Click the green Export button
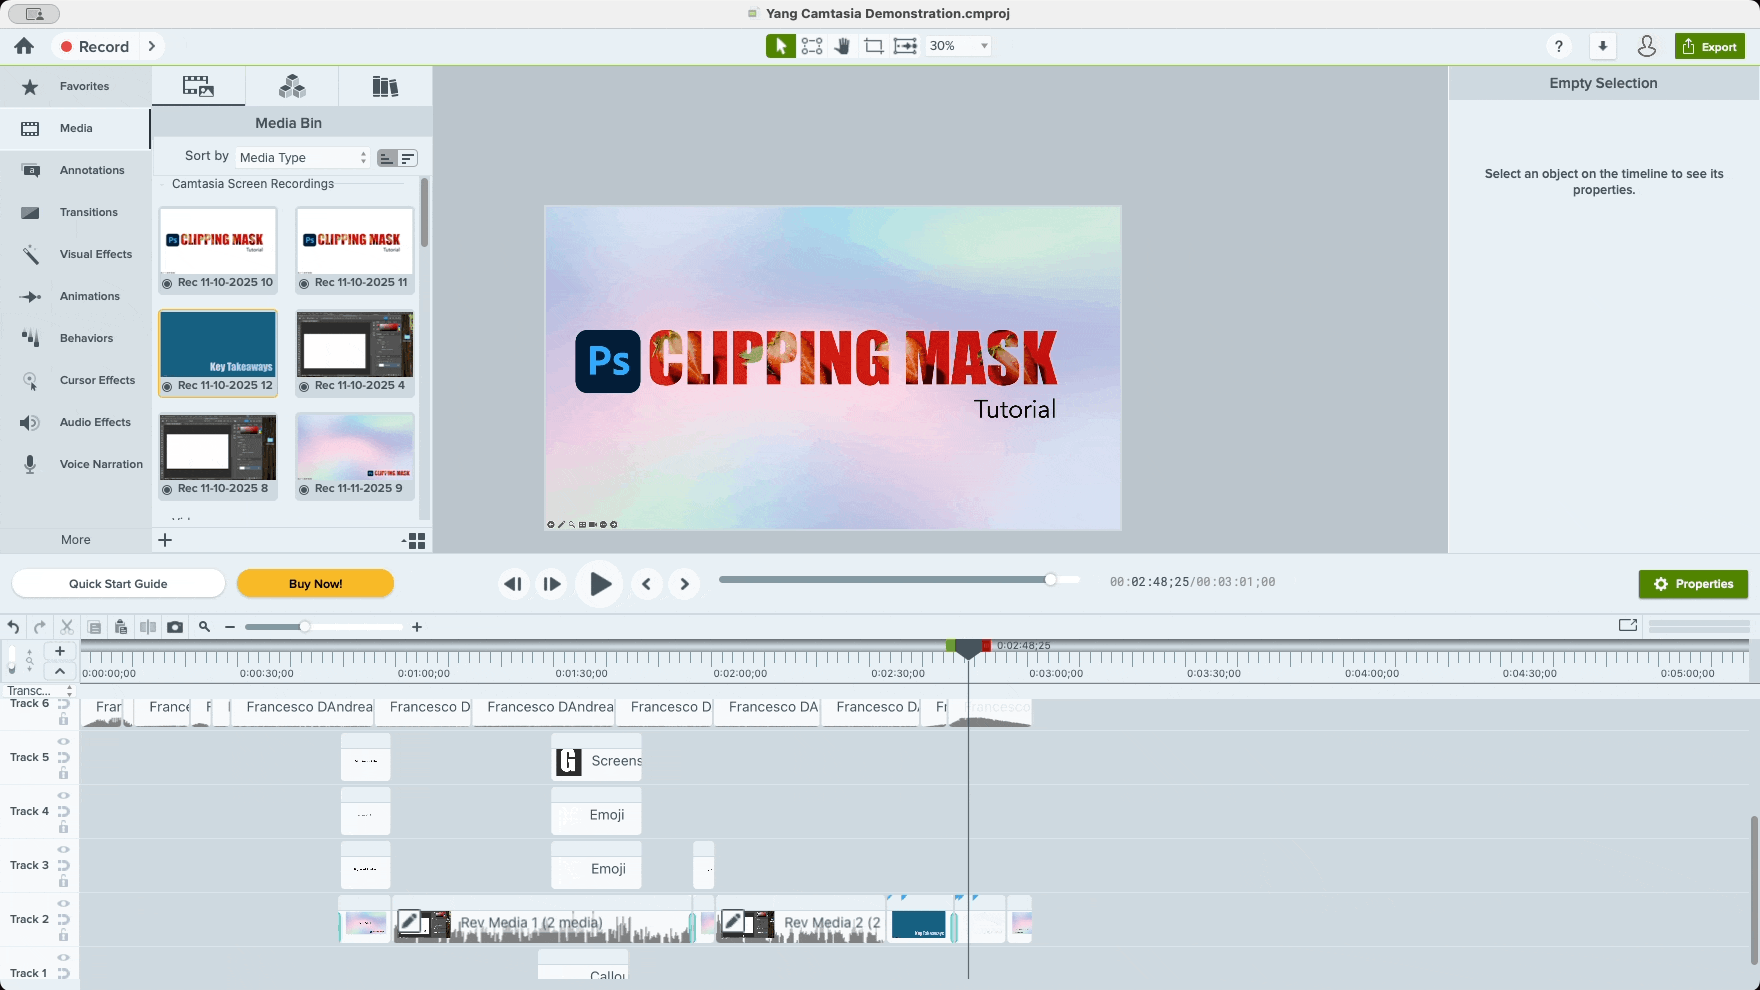1760x990 pixels. click(1710, 46)
